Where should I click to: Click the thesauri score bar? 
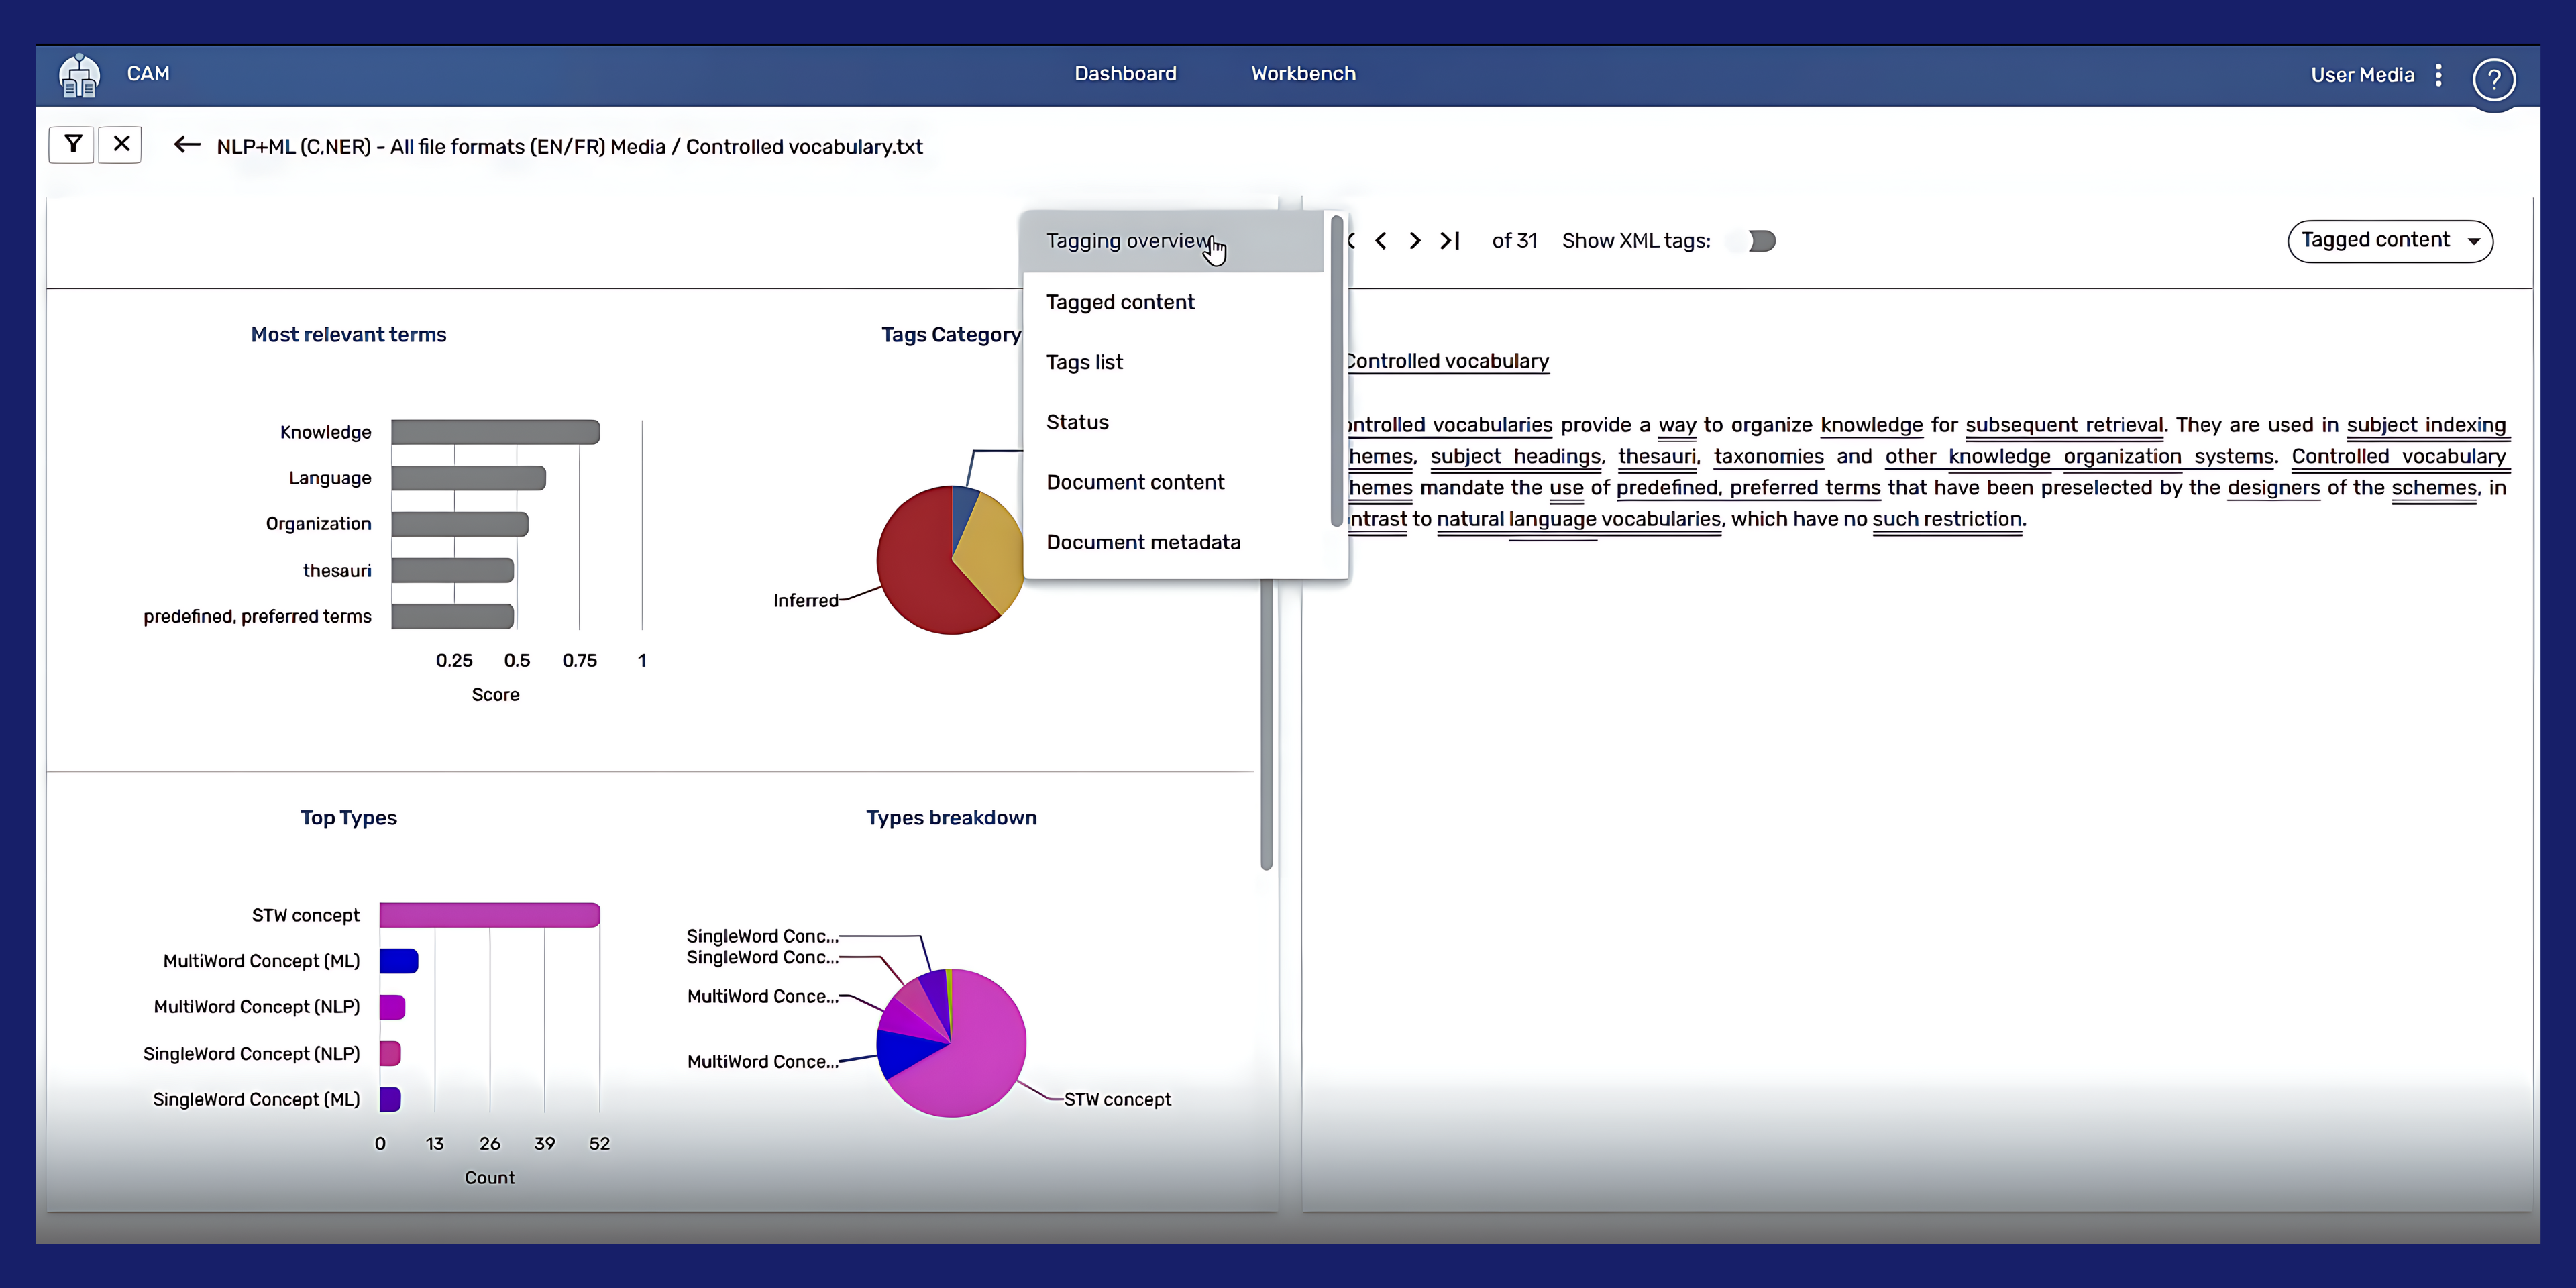click(x=452, y=570)
